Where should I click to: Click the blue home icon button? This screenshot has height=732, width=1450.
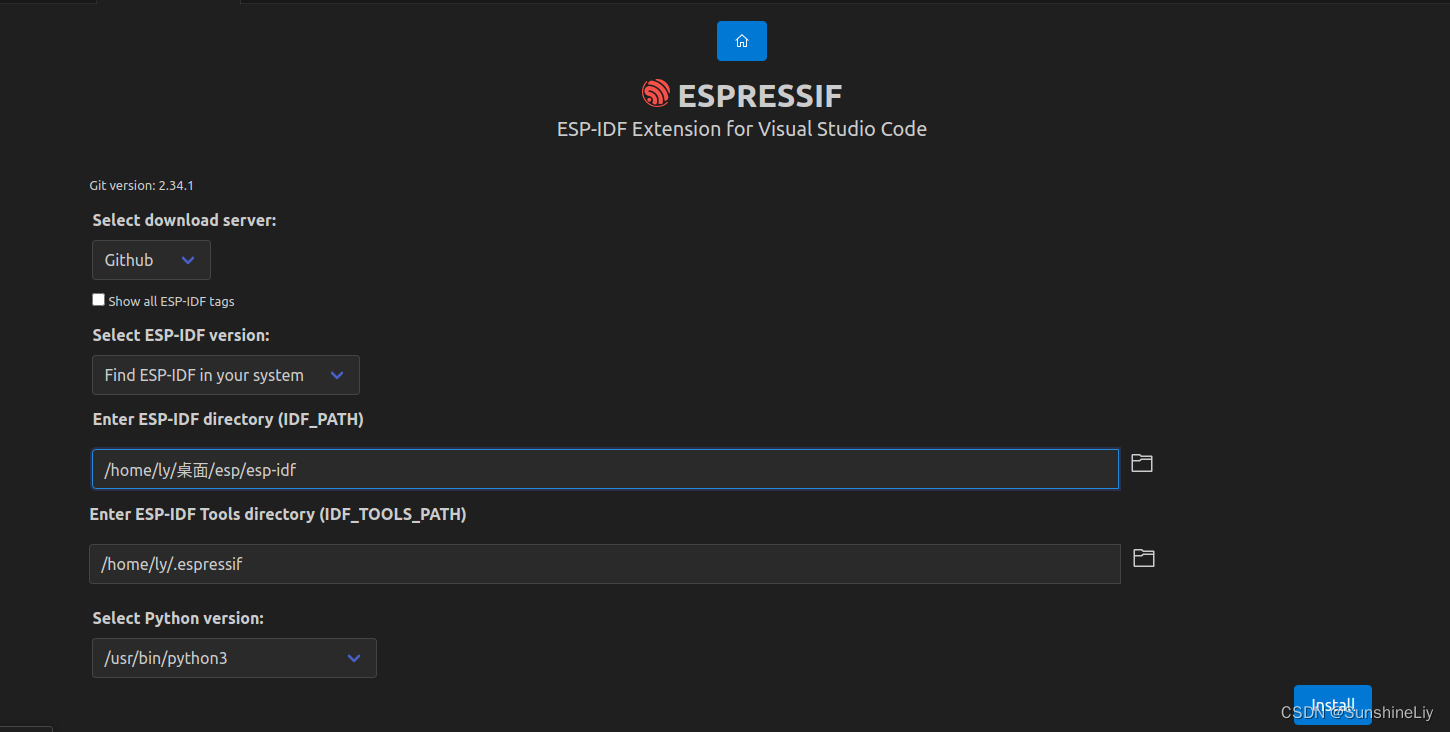click(x=741, y=41)
